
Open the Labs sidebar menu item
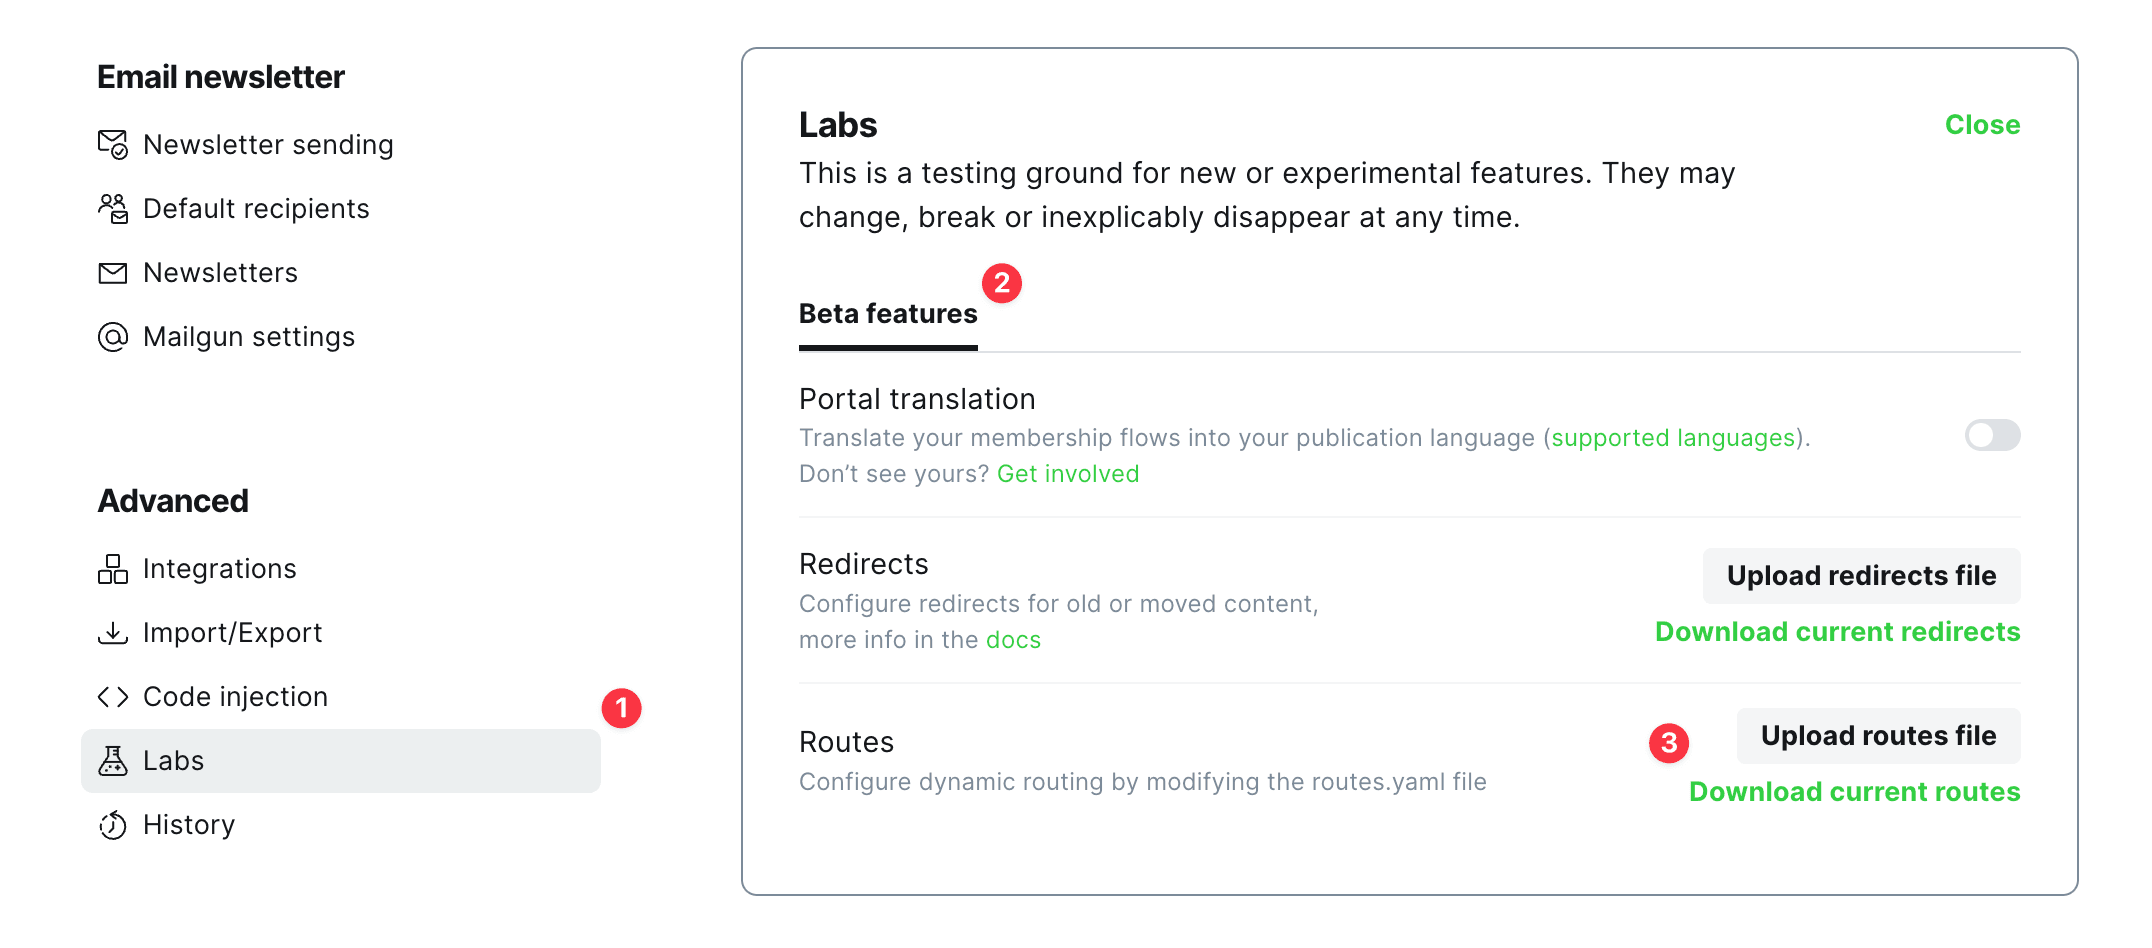340,761
